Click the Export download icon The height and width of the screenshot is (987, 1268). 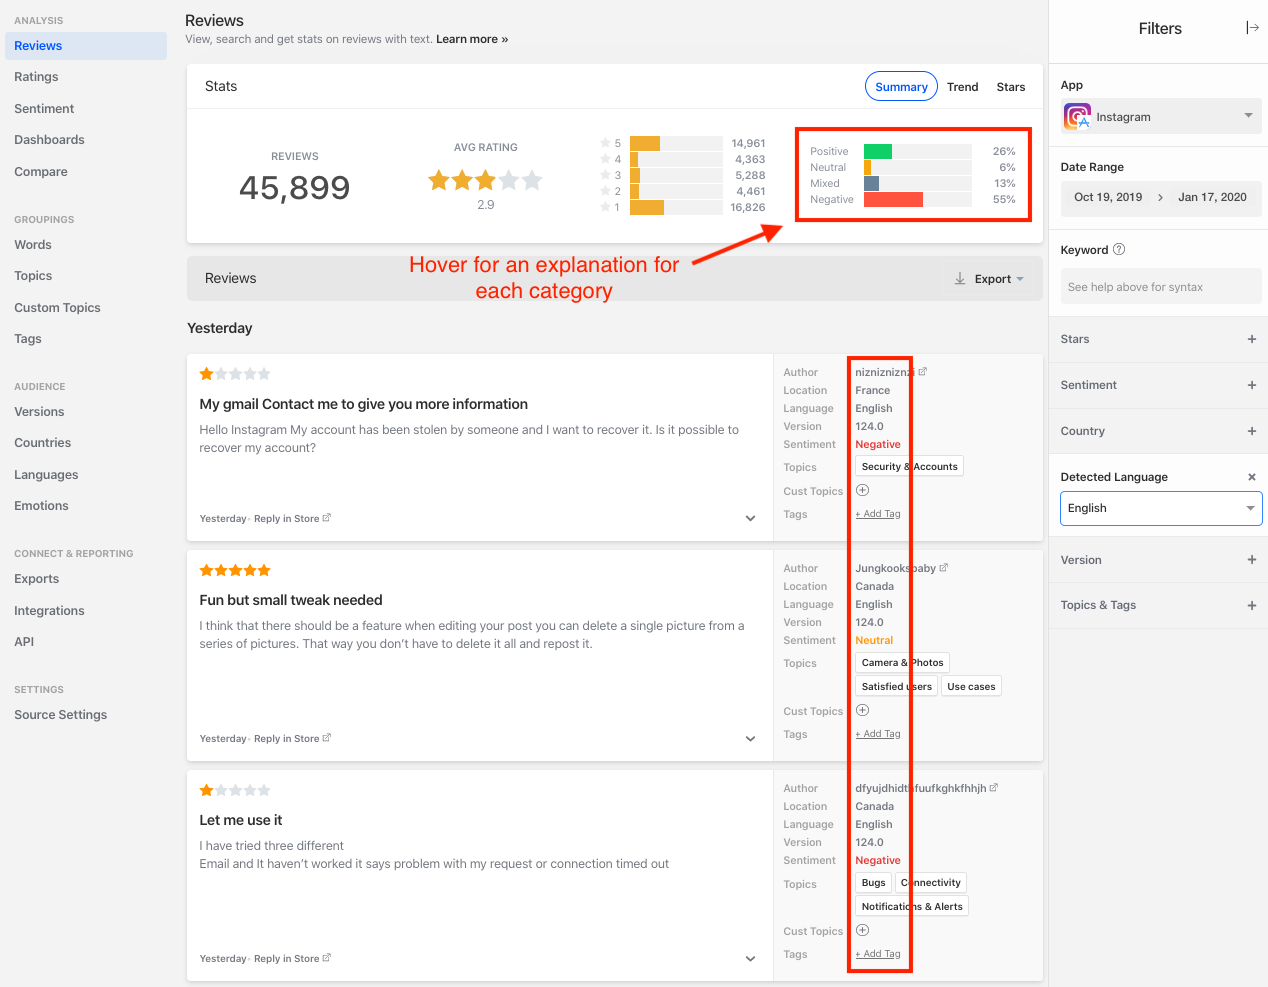pyautogui.click(x=960, y=279)
